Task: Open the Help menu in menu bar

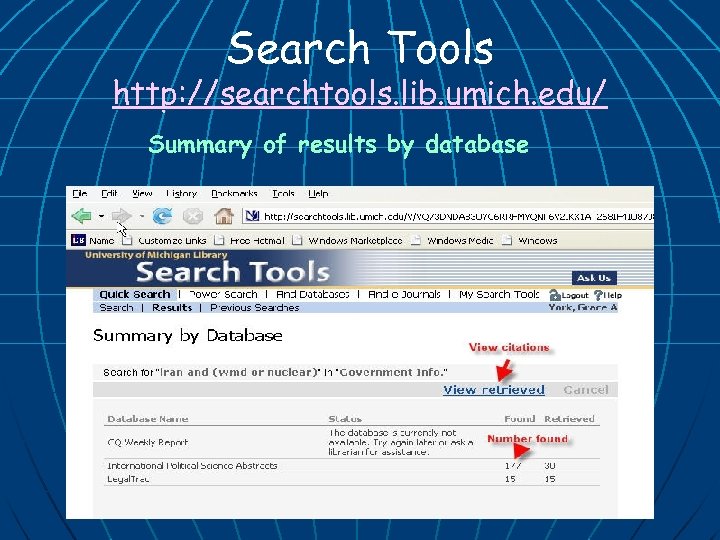Action: [318, 193]
